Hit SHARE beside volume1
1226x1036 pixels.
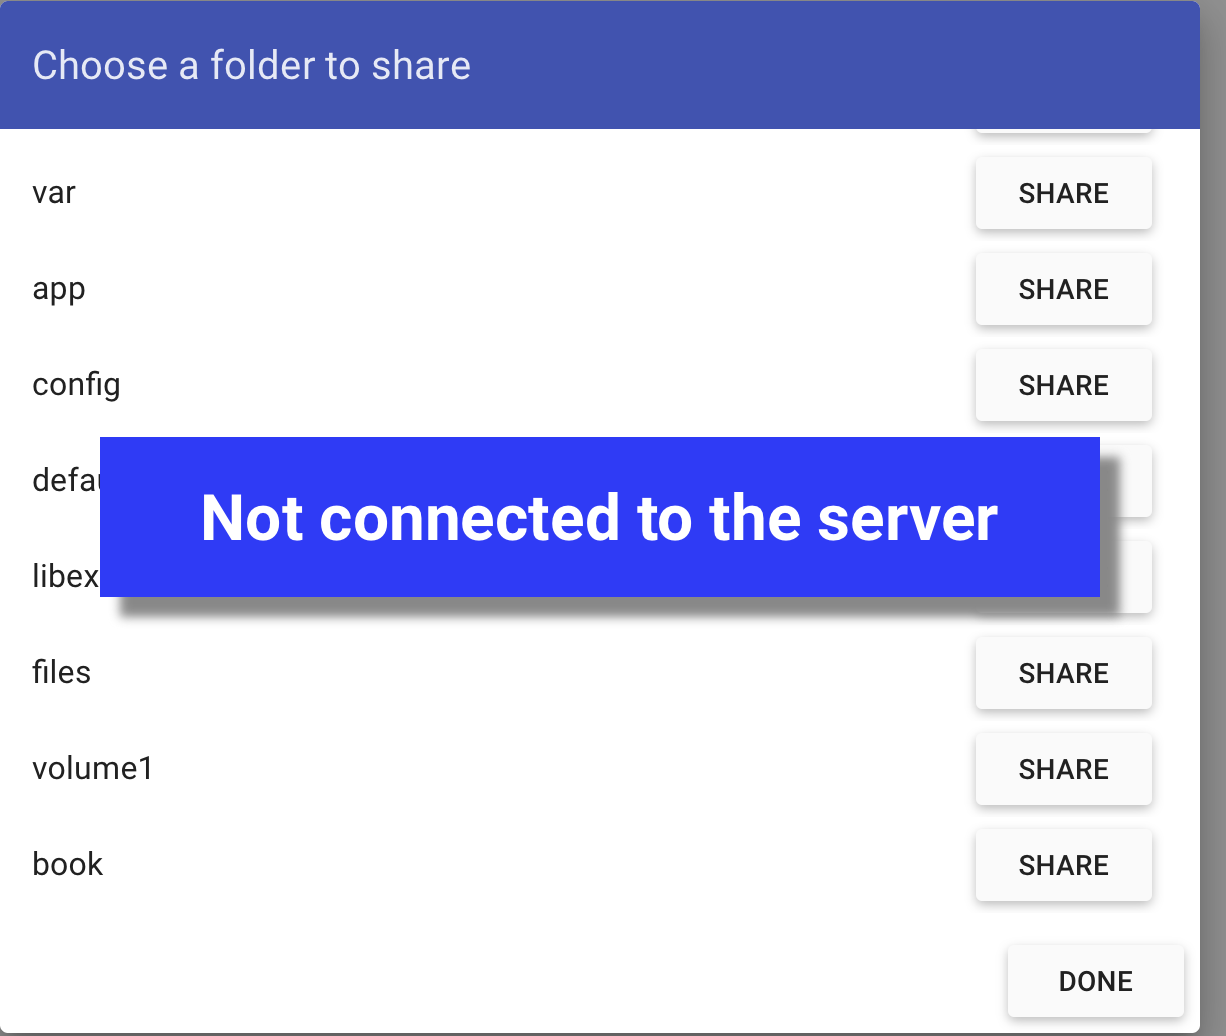1063,769
